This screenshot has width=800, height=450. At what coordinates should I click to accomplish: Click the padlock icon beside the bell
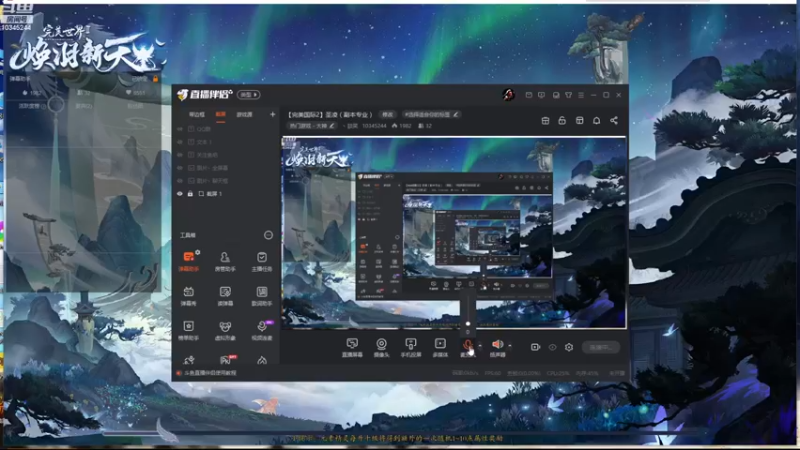pos(562,120)
